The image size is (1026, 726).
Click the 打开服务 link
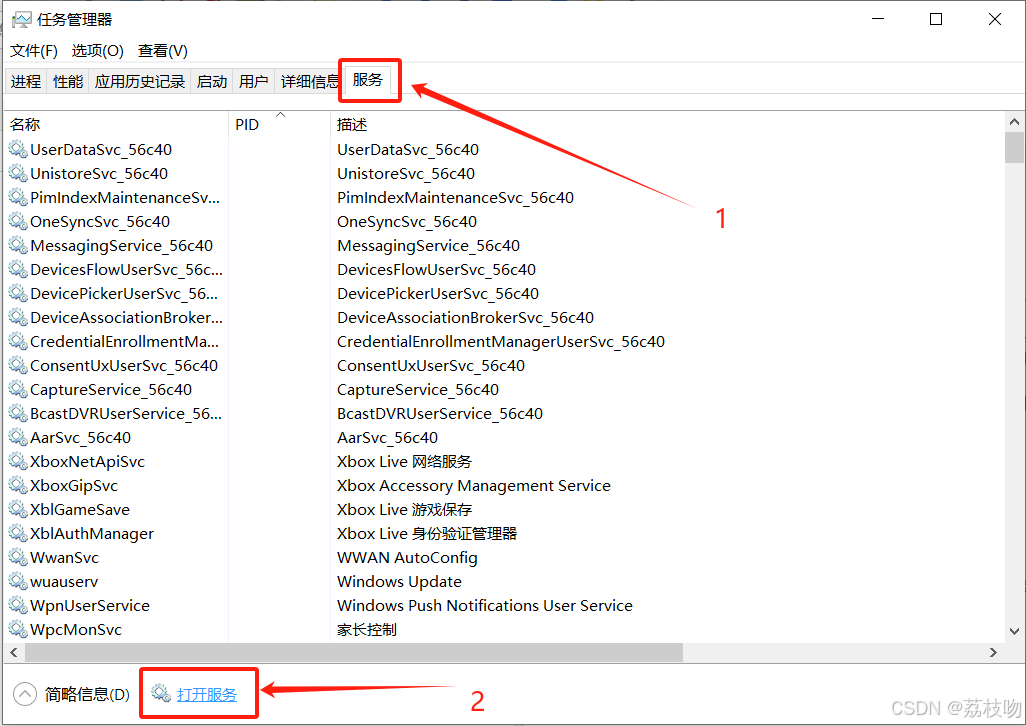pyautogui.click(x=207, y=694)
